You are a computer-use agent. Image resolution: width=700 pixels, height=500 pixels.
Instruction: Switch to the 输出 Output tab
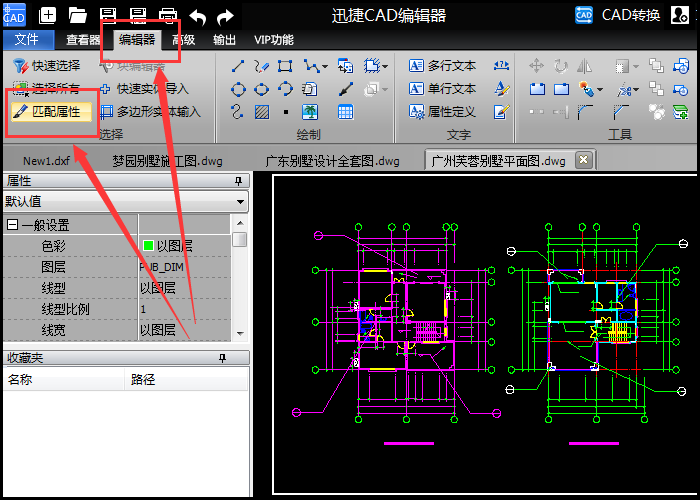point(224,40)
